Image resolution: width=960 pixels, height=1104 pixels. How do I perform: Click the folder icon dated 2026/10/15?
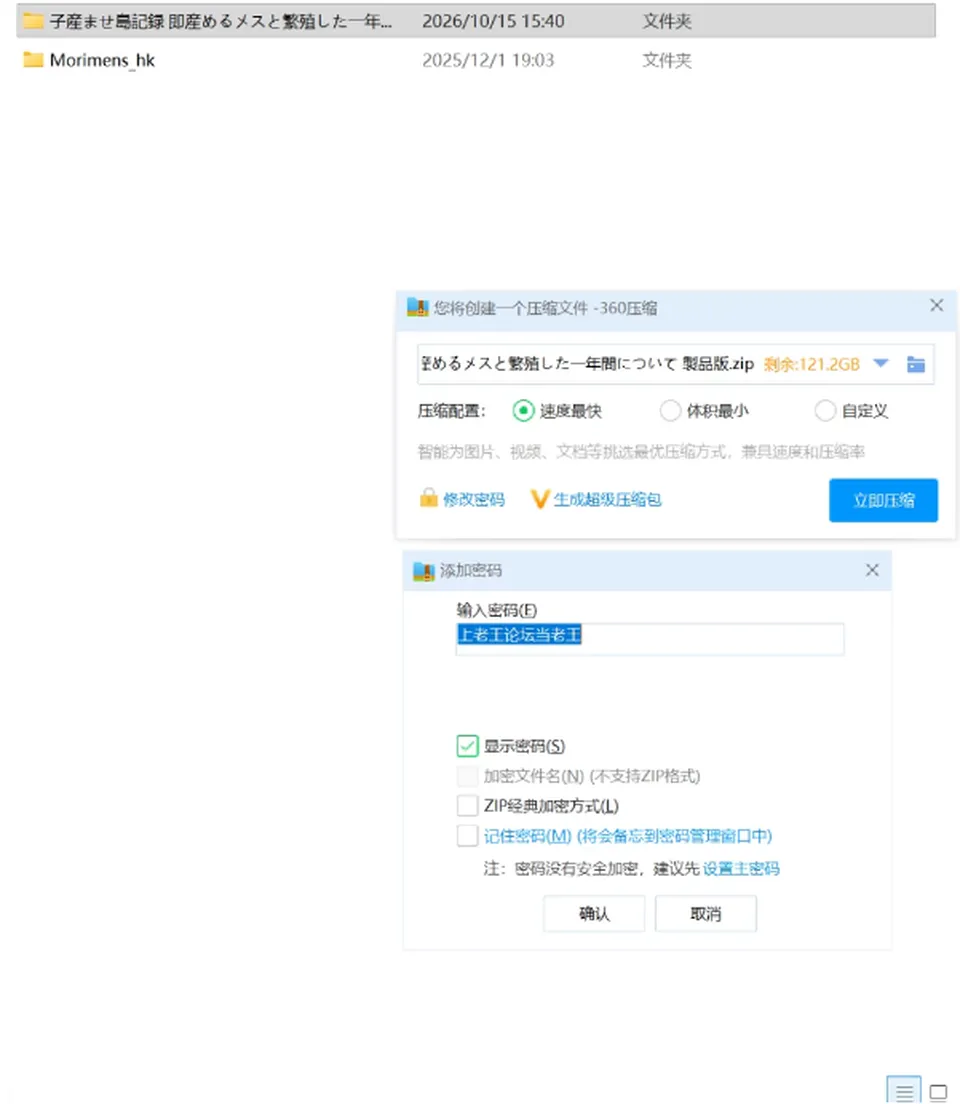coord(33,21)
